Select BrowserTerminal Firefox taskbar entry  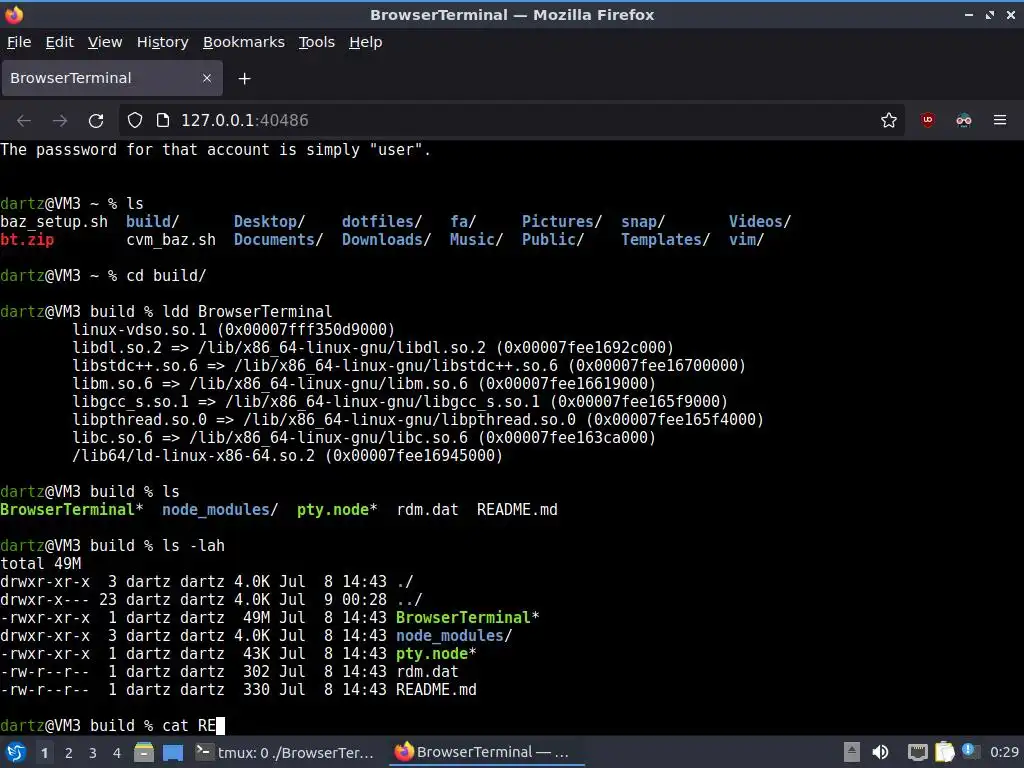pyautogui.click(x=487, y=753)
